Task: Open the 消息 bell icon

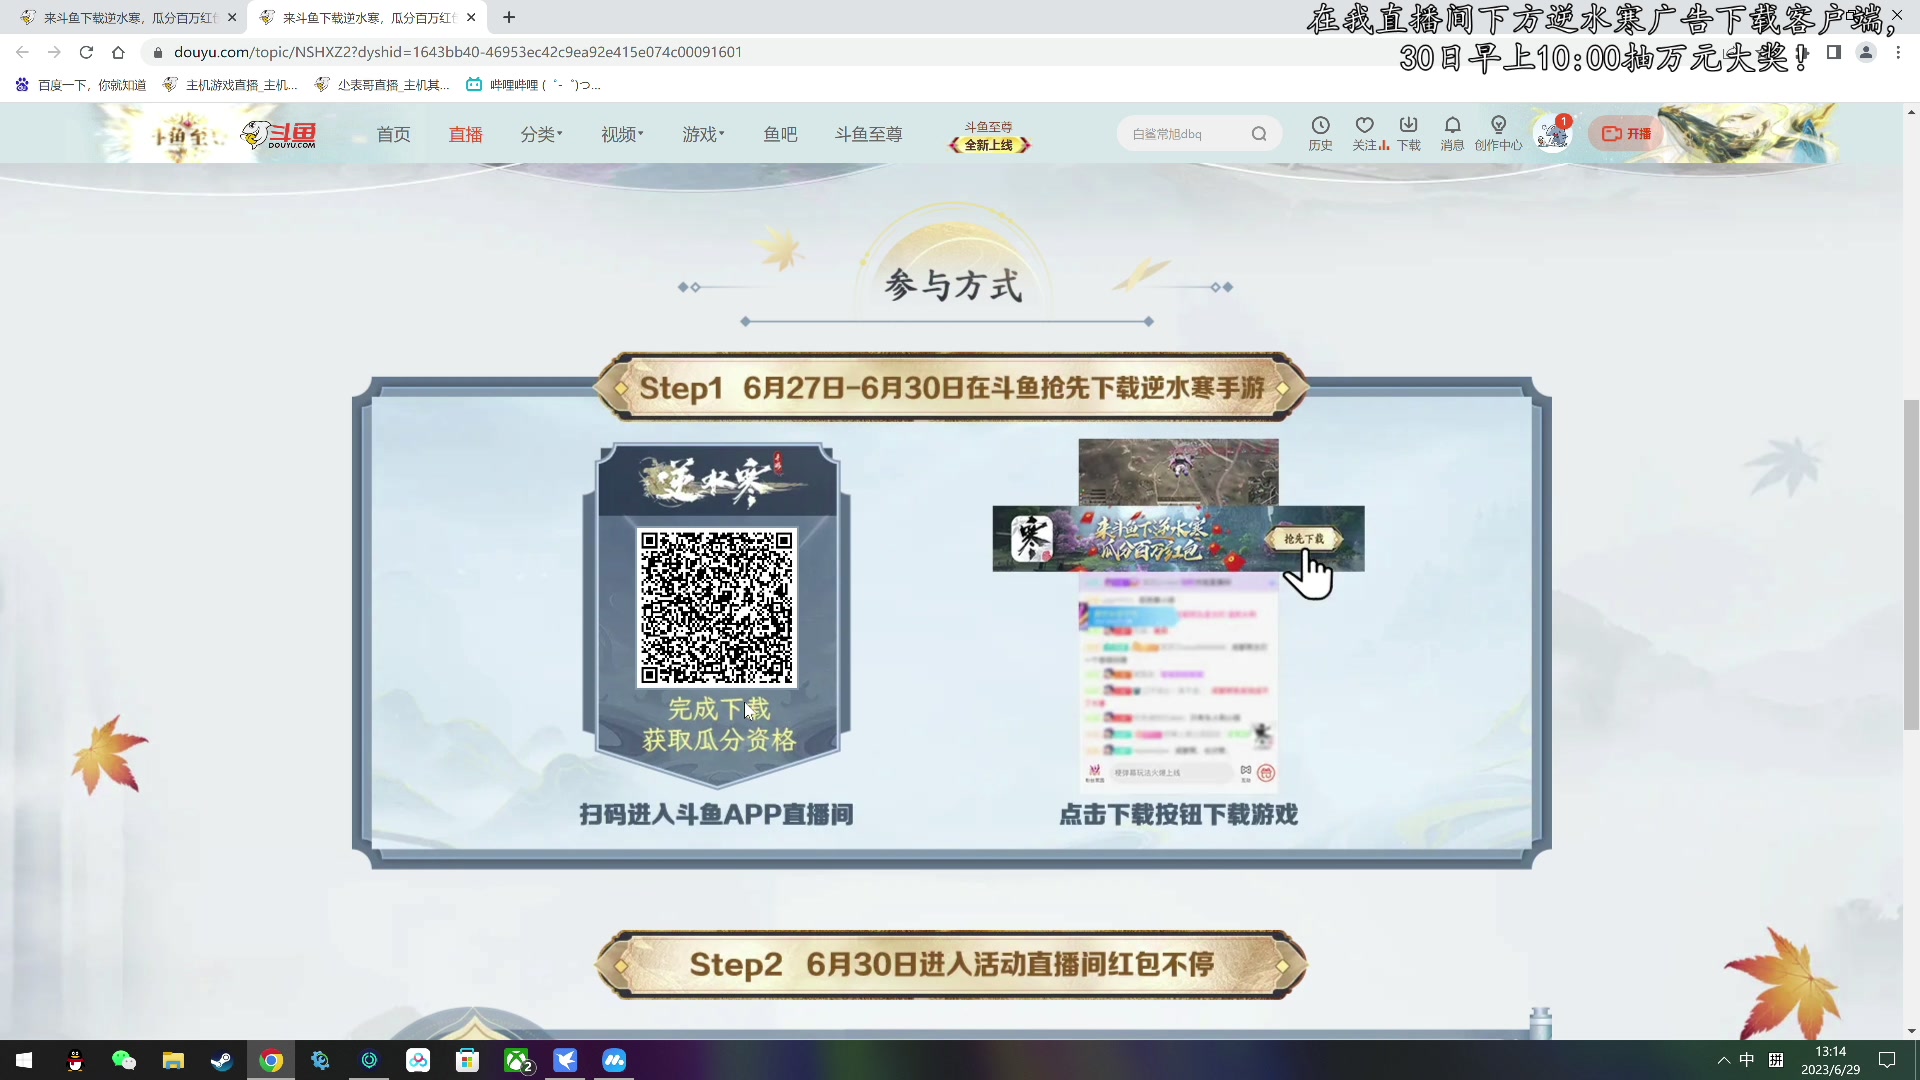Action: (1452, 132)
